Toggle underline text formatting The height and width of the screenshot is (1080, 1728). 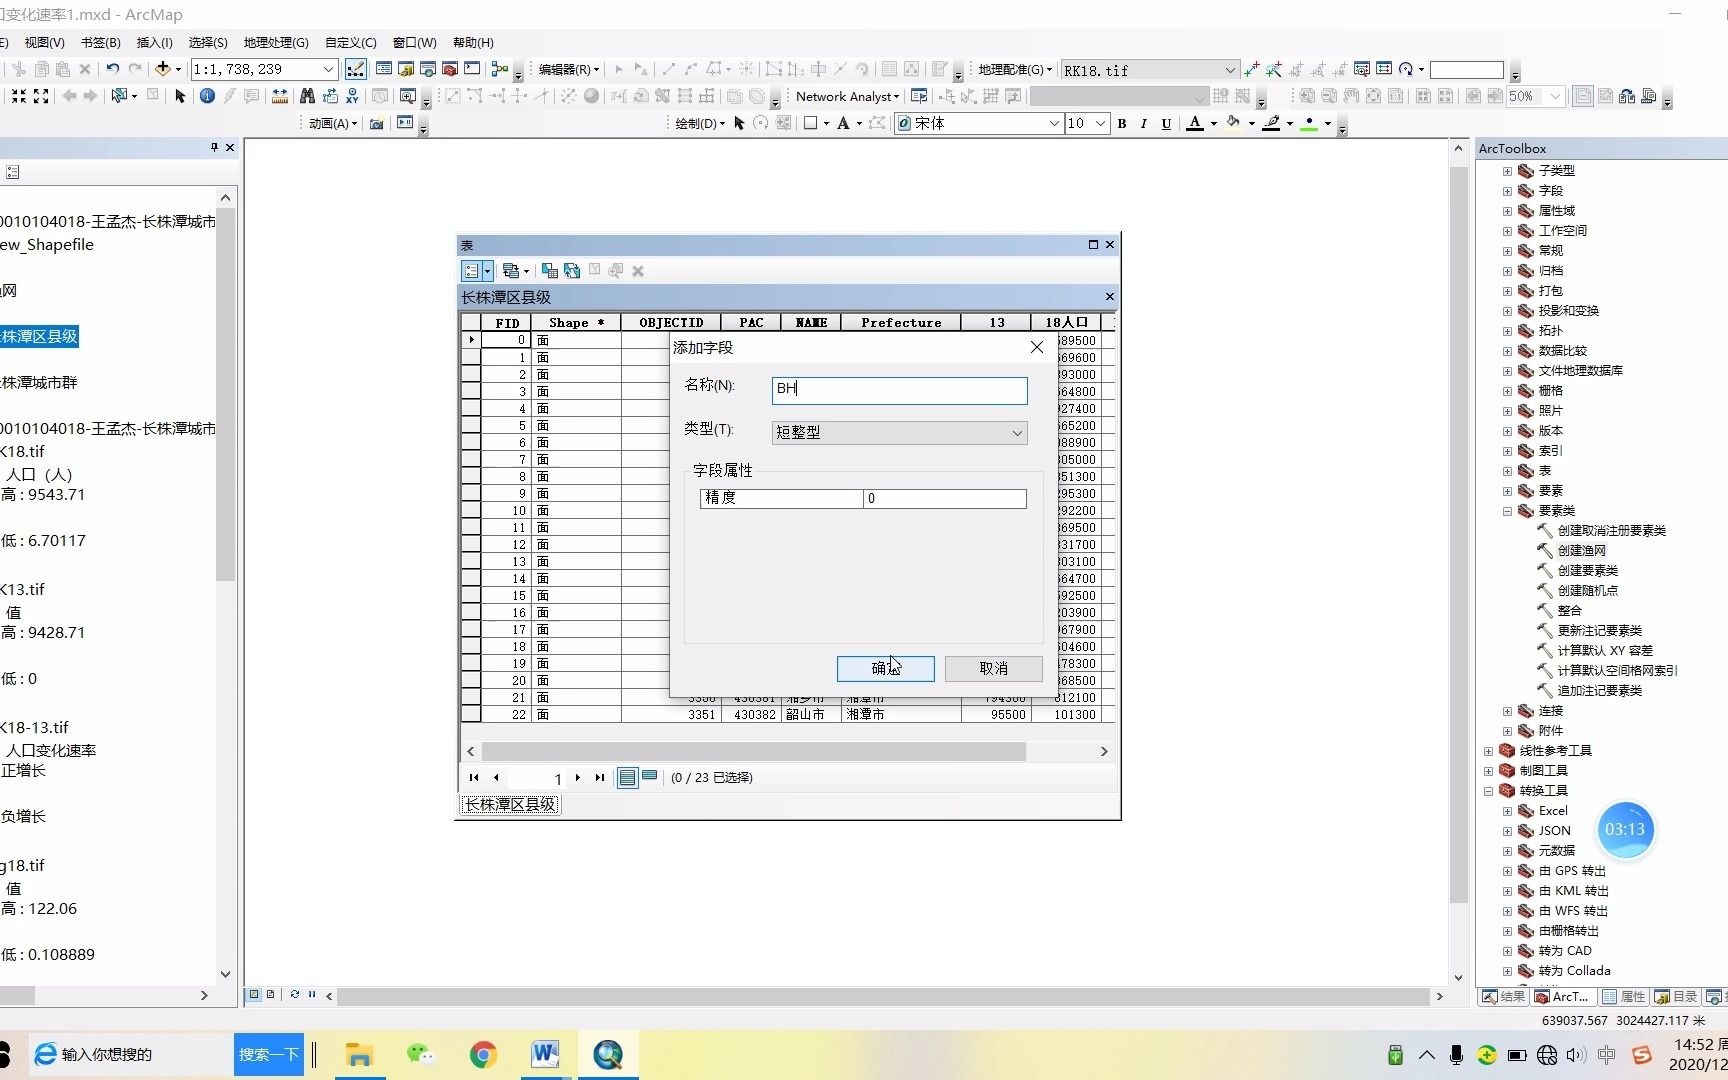click(1166, 123)
